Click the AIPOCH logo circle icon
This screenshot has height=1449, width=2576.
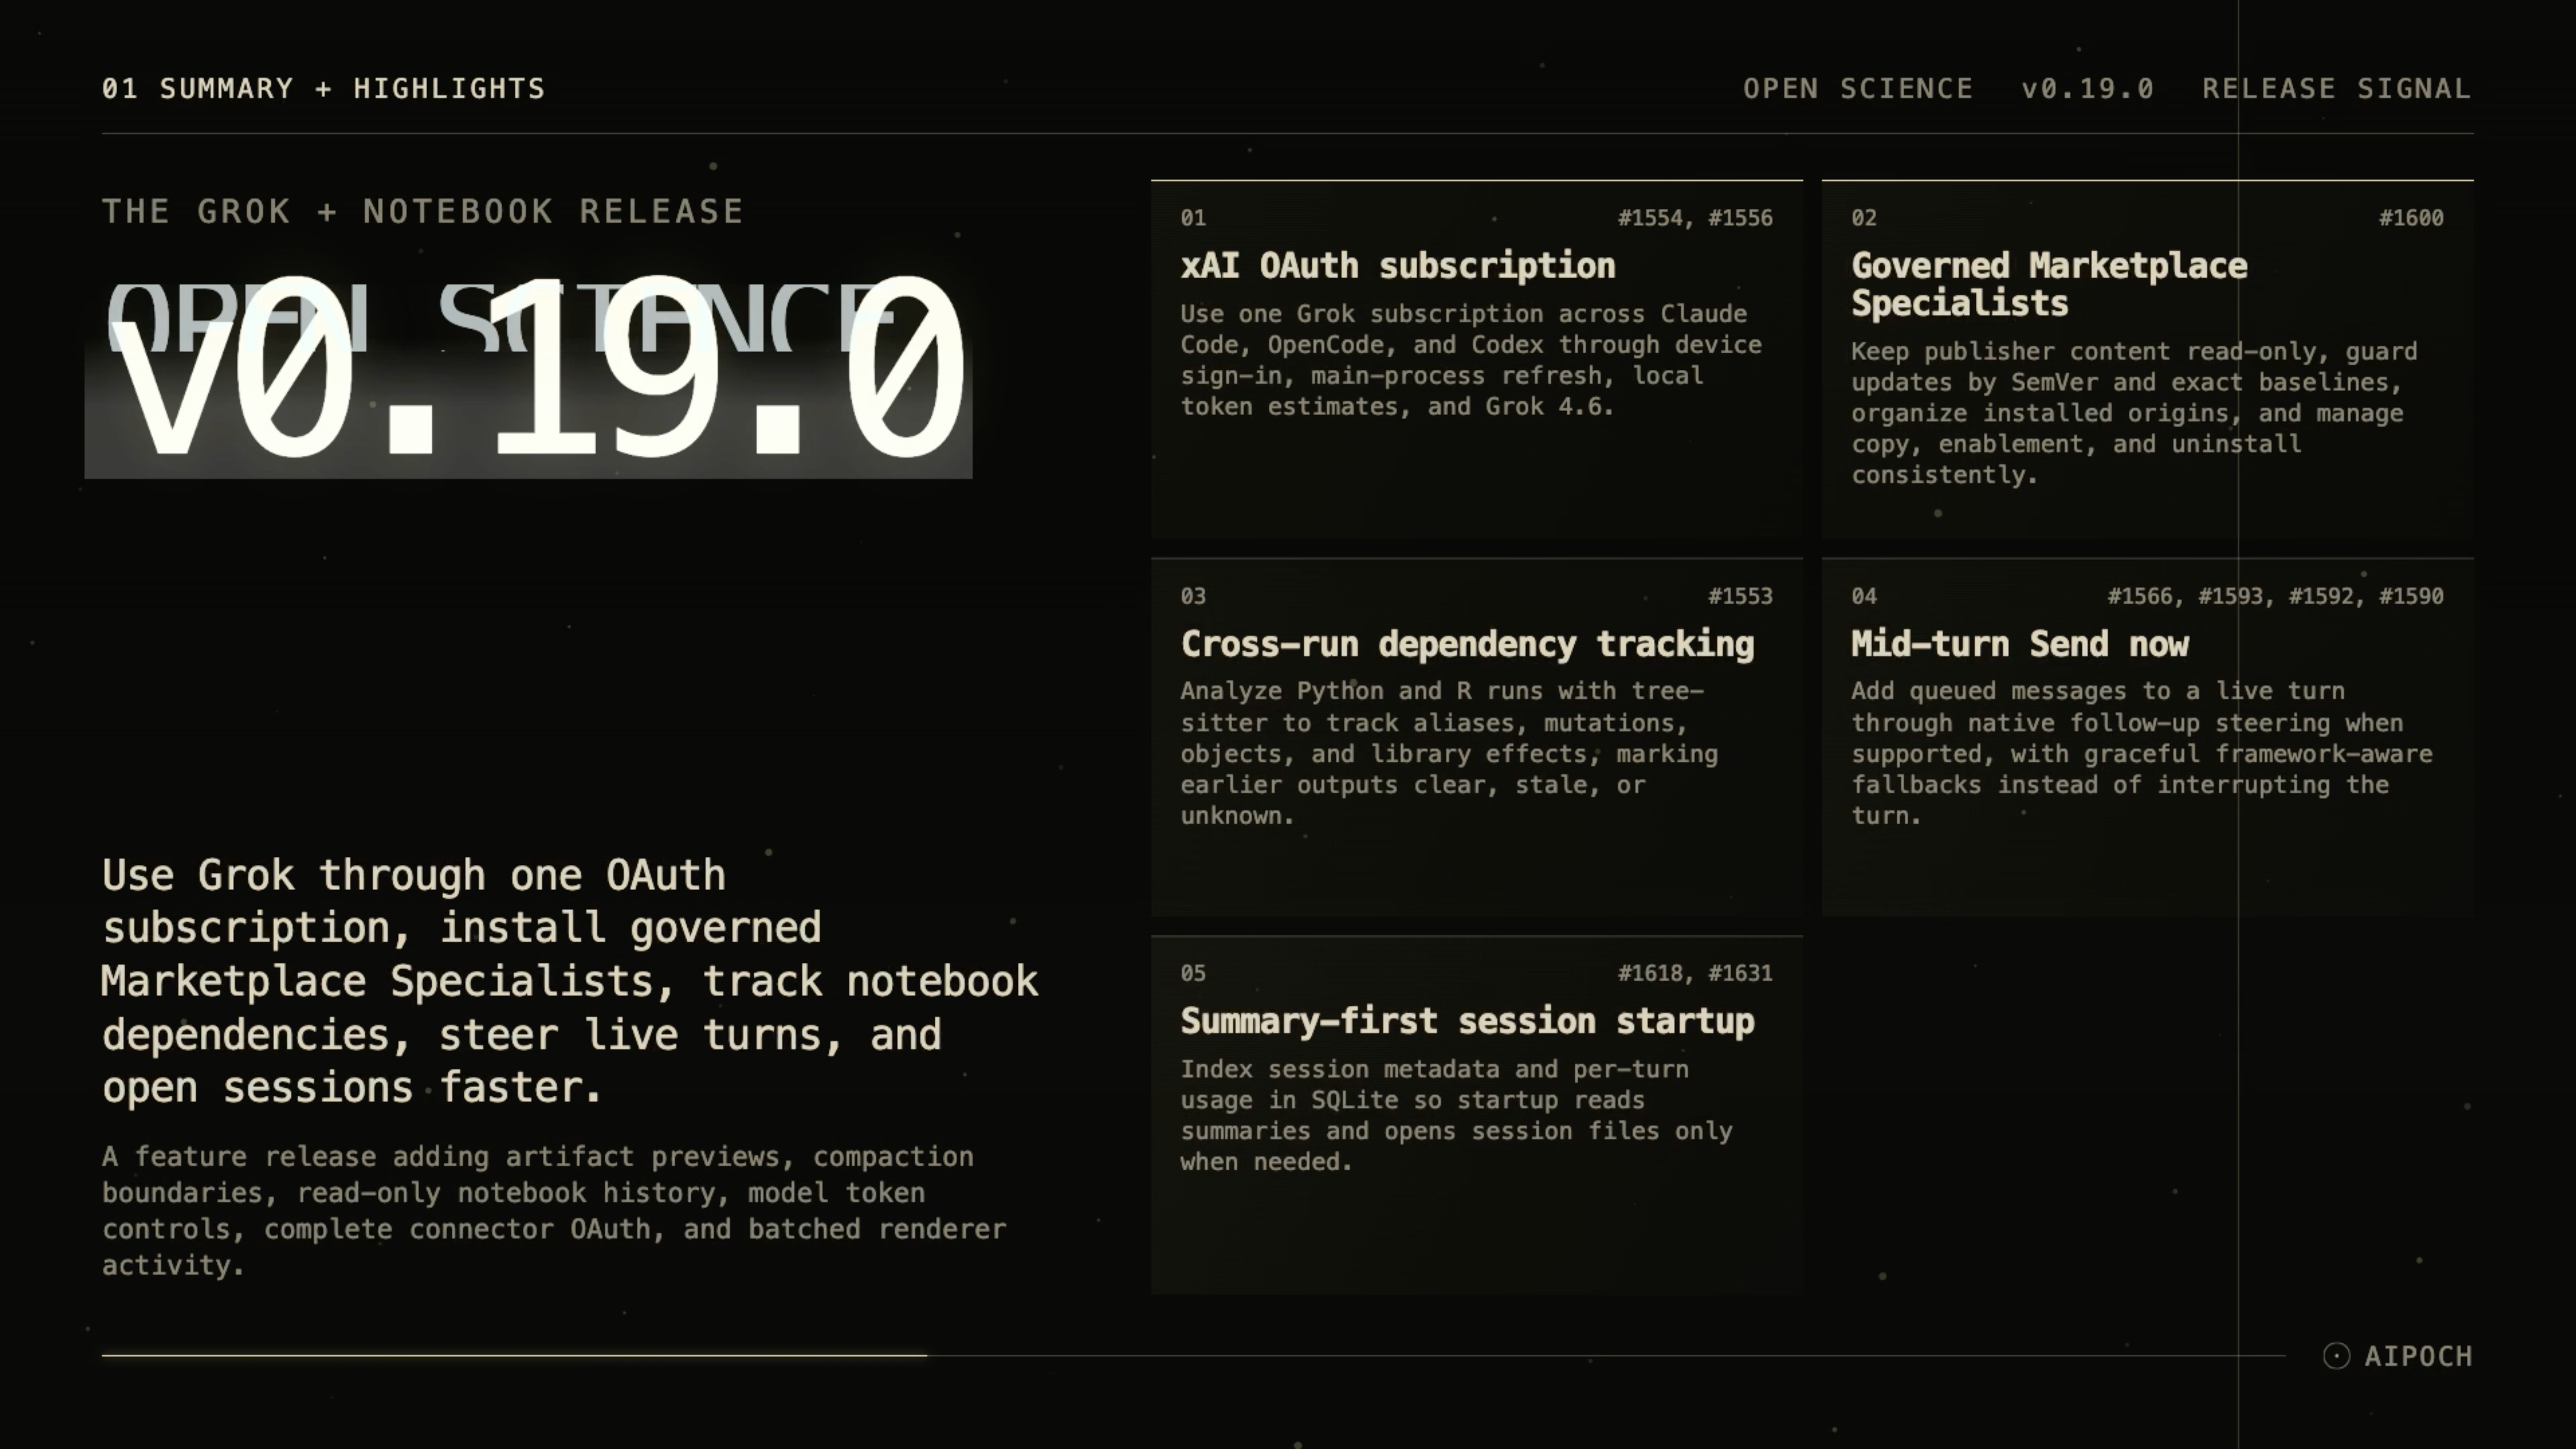tap(2336, 1356)
